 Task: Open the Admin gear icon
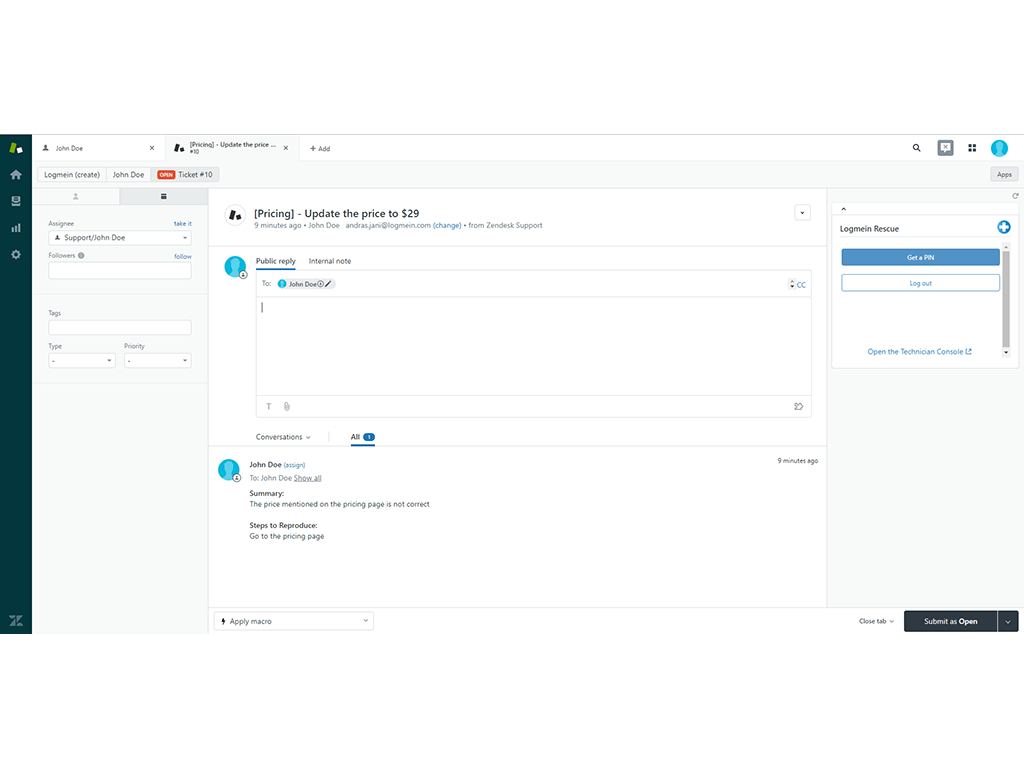pyautogui.click(x=15, y=254)
